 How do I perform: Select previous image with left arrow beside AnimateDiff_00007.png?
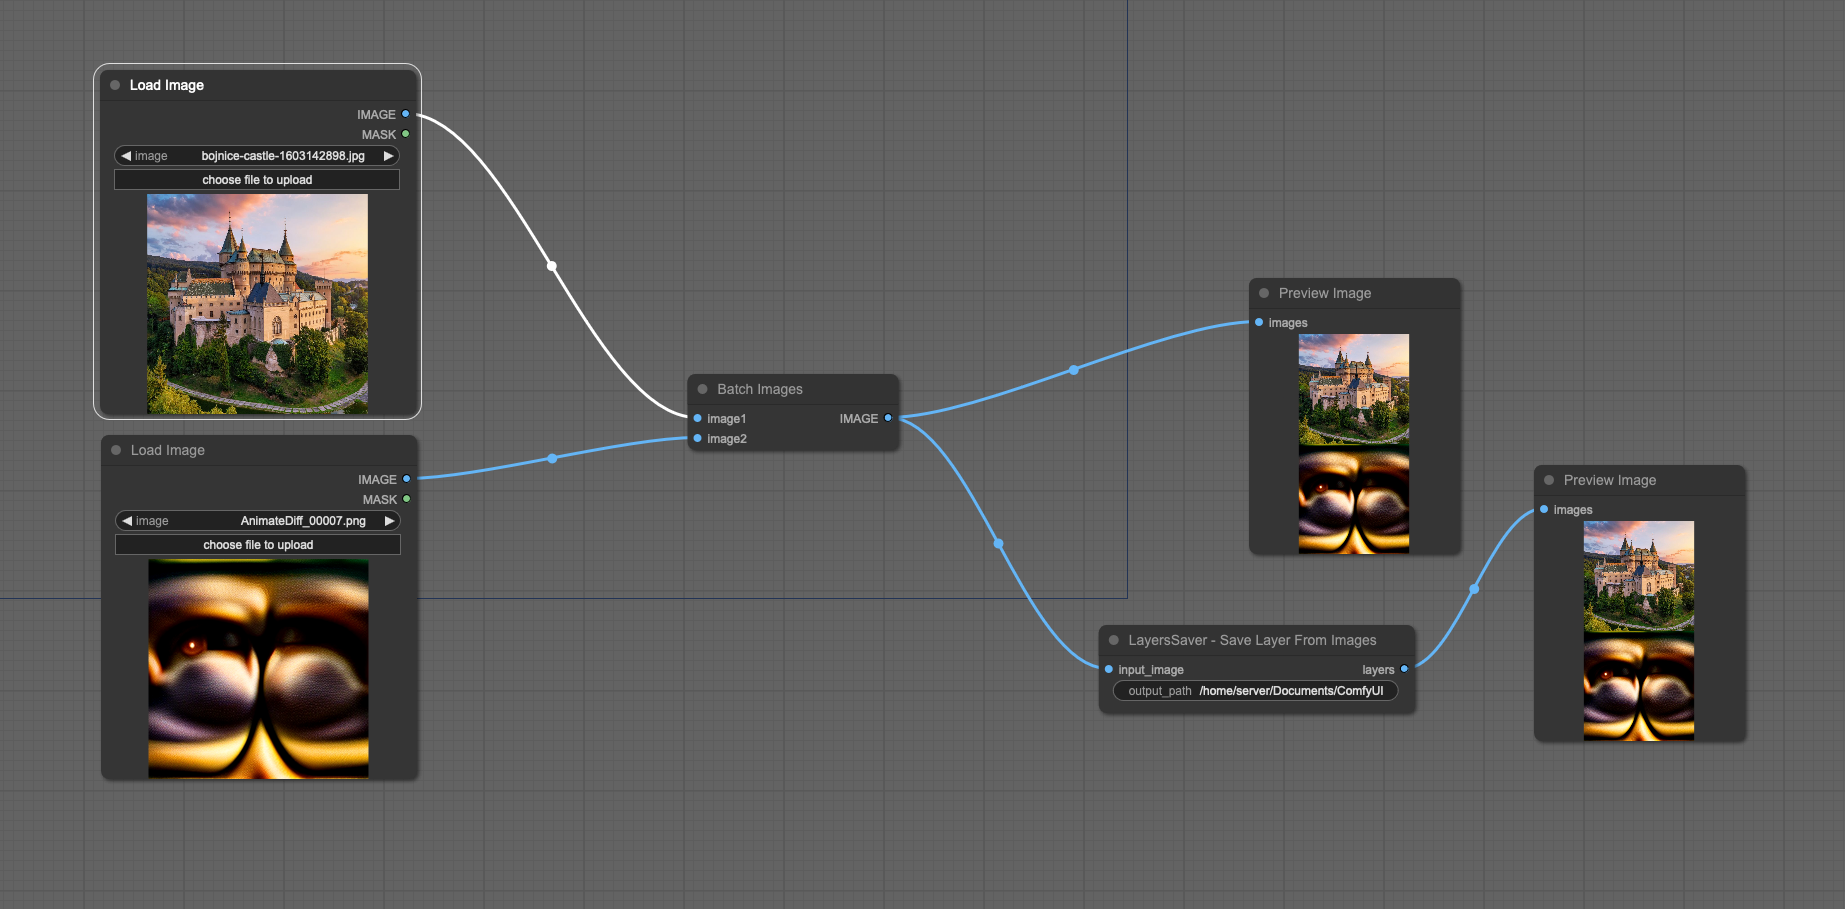click(x=127, y=521)
